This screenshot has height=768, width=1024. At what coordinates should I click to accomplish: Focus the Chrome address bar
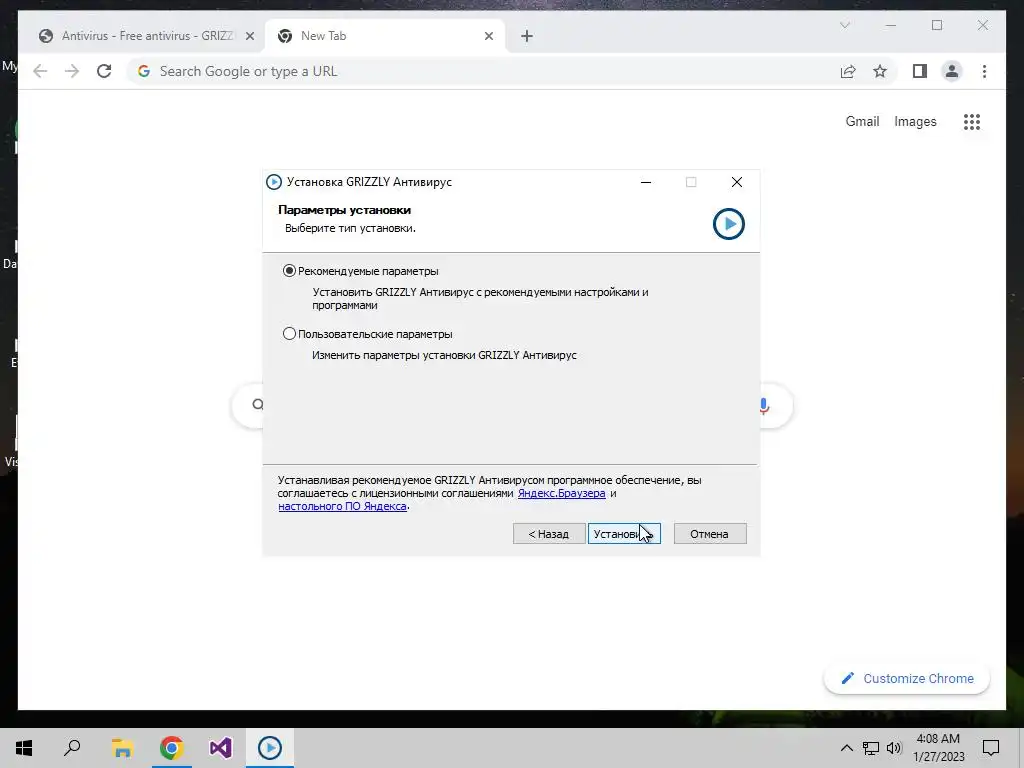click(483, 71)
